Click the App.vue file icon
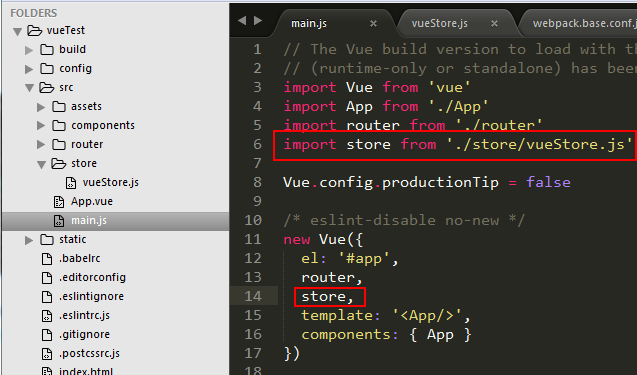 [59, 202]
